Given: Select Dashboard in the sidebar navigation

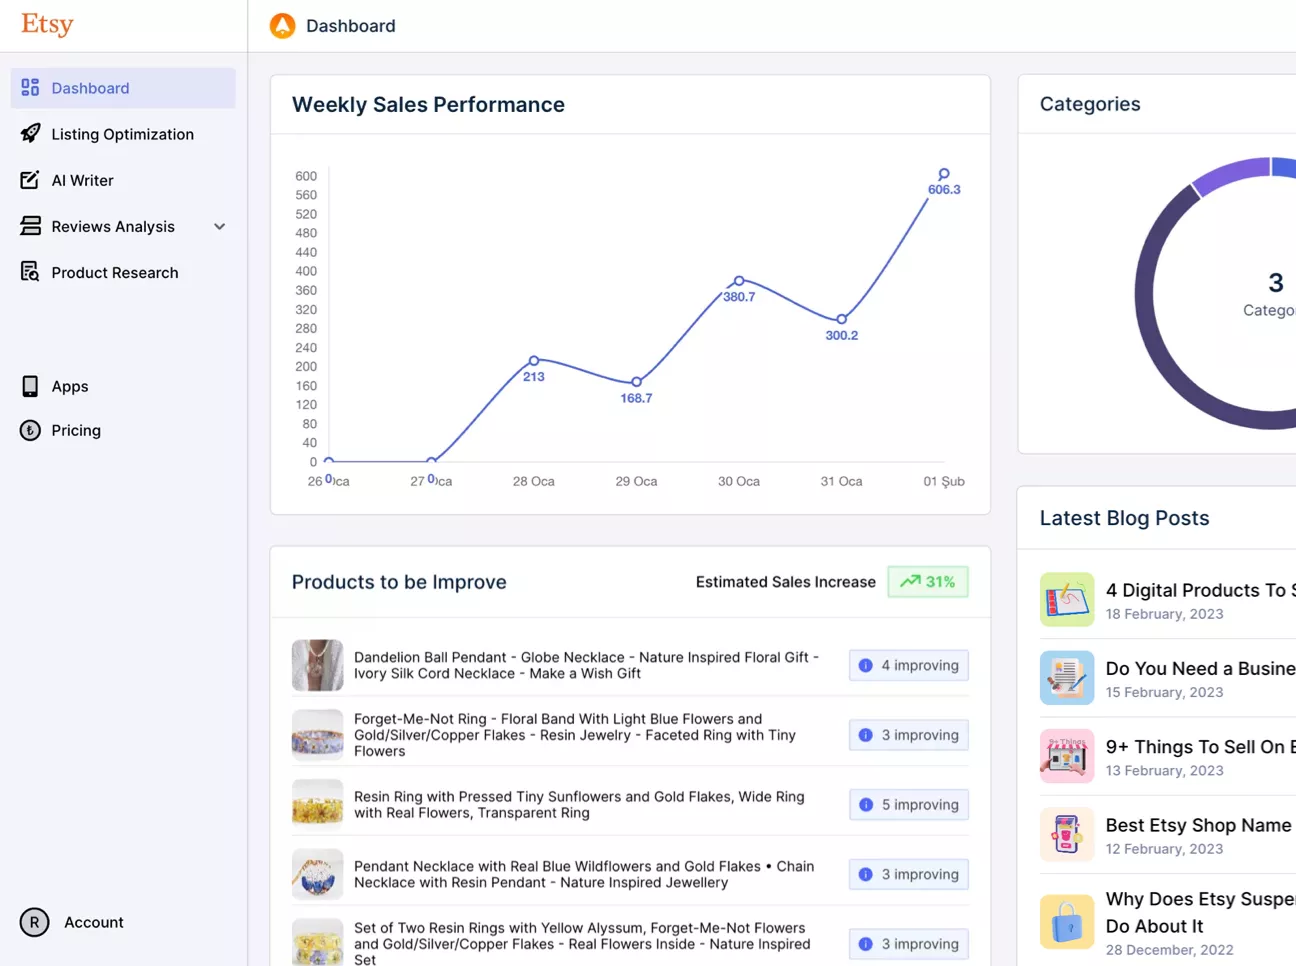Looking at the screenshot, I should point(90,88).
